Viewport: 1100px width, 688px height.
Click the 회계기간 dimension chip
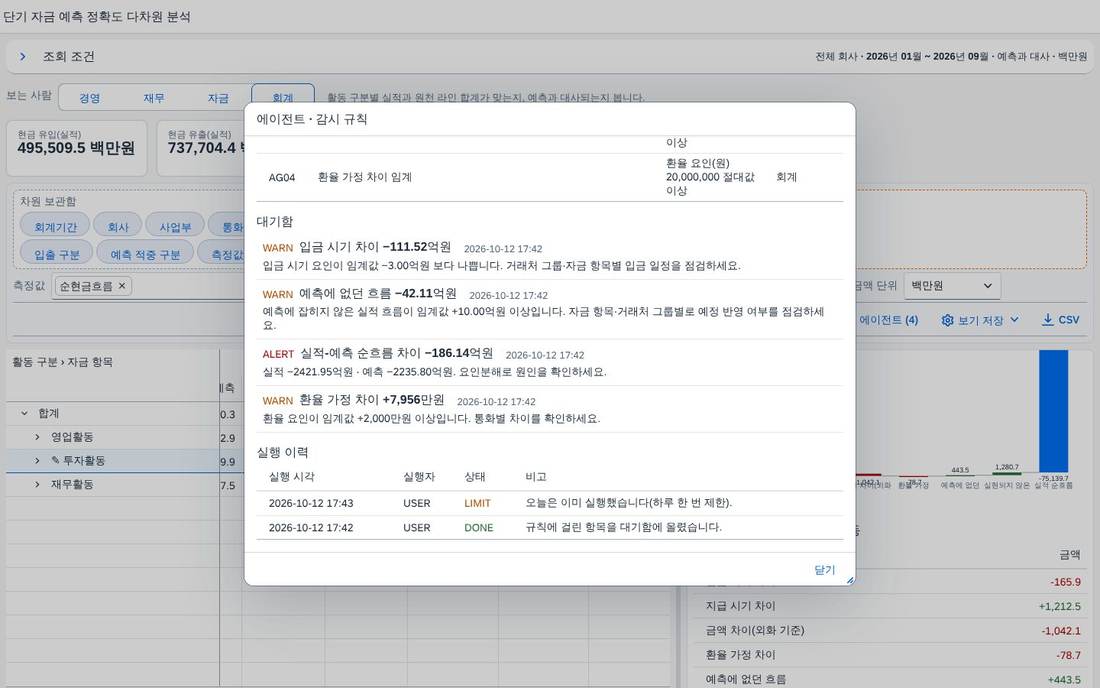click(x=55, y=227)
